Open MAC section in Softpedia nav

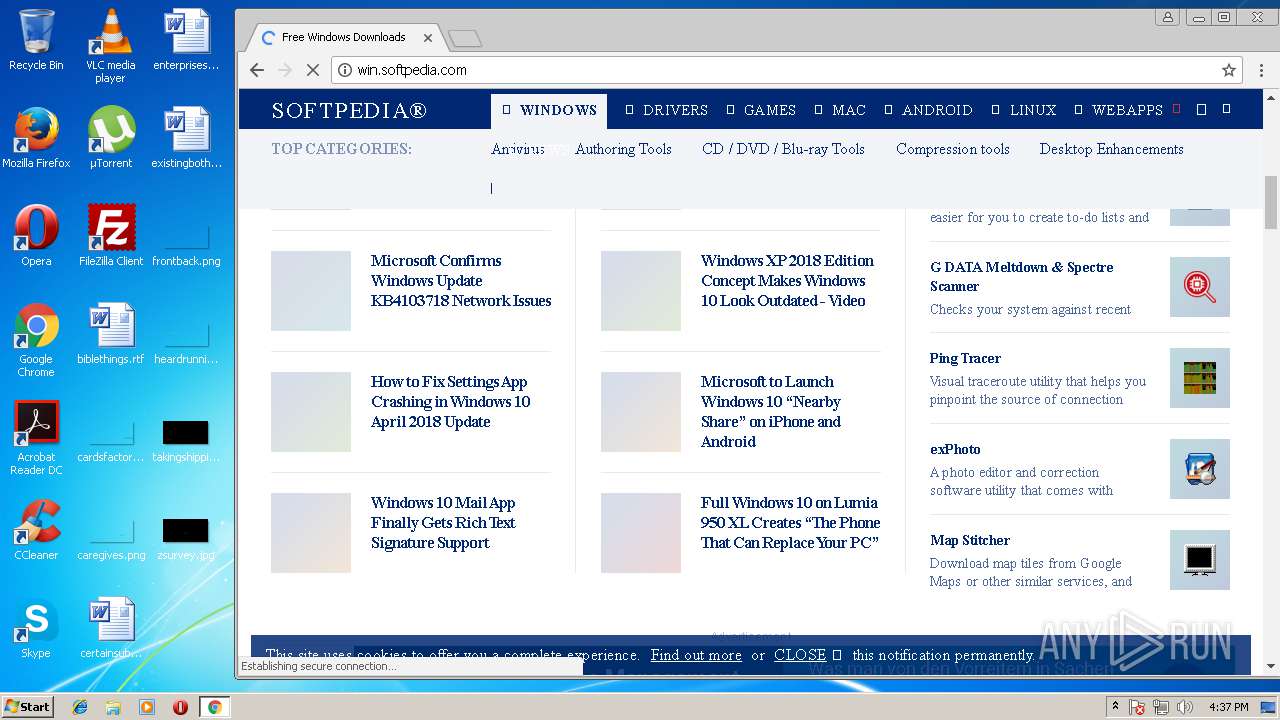(x=840, y=110)
